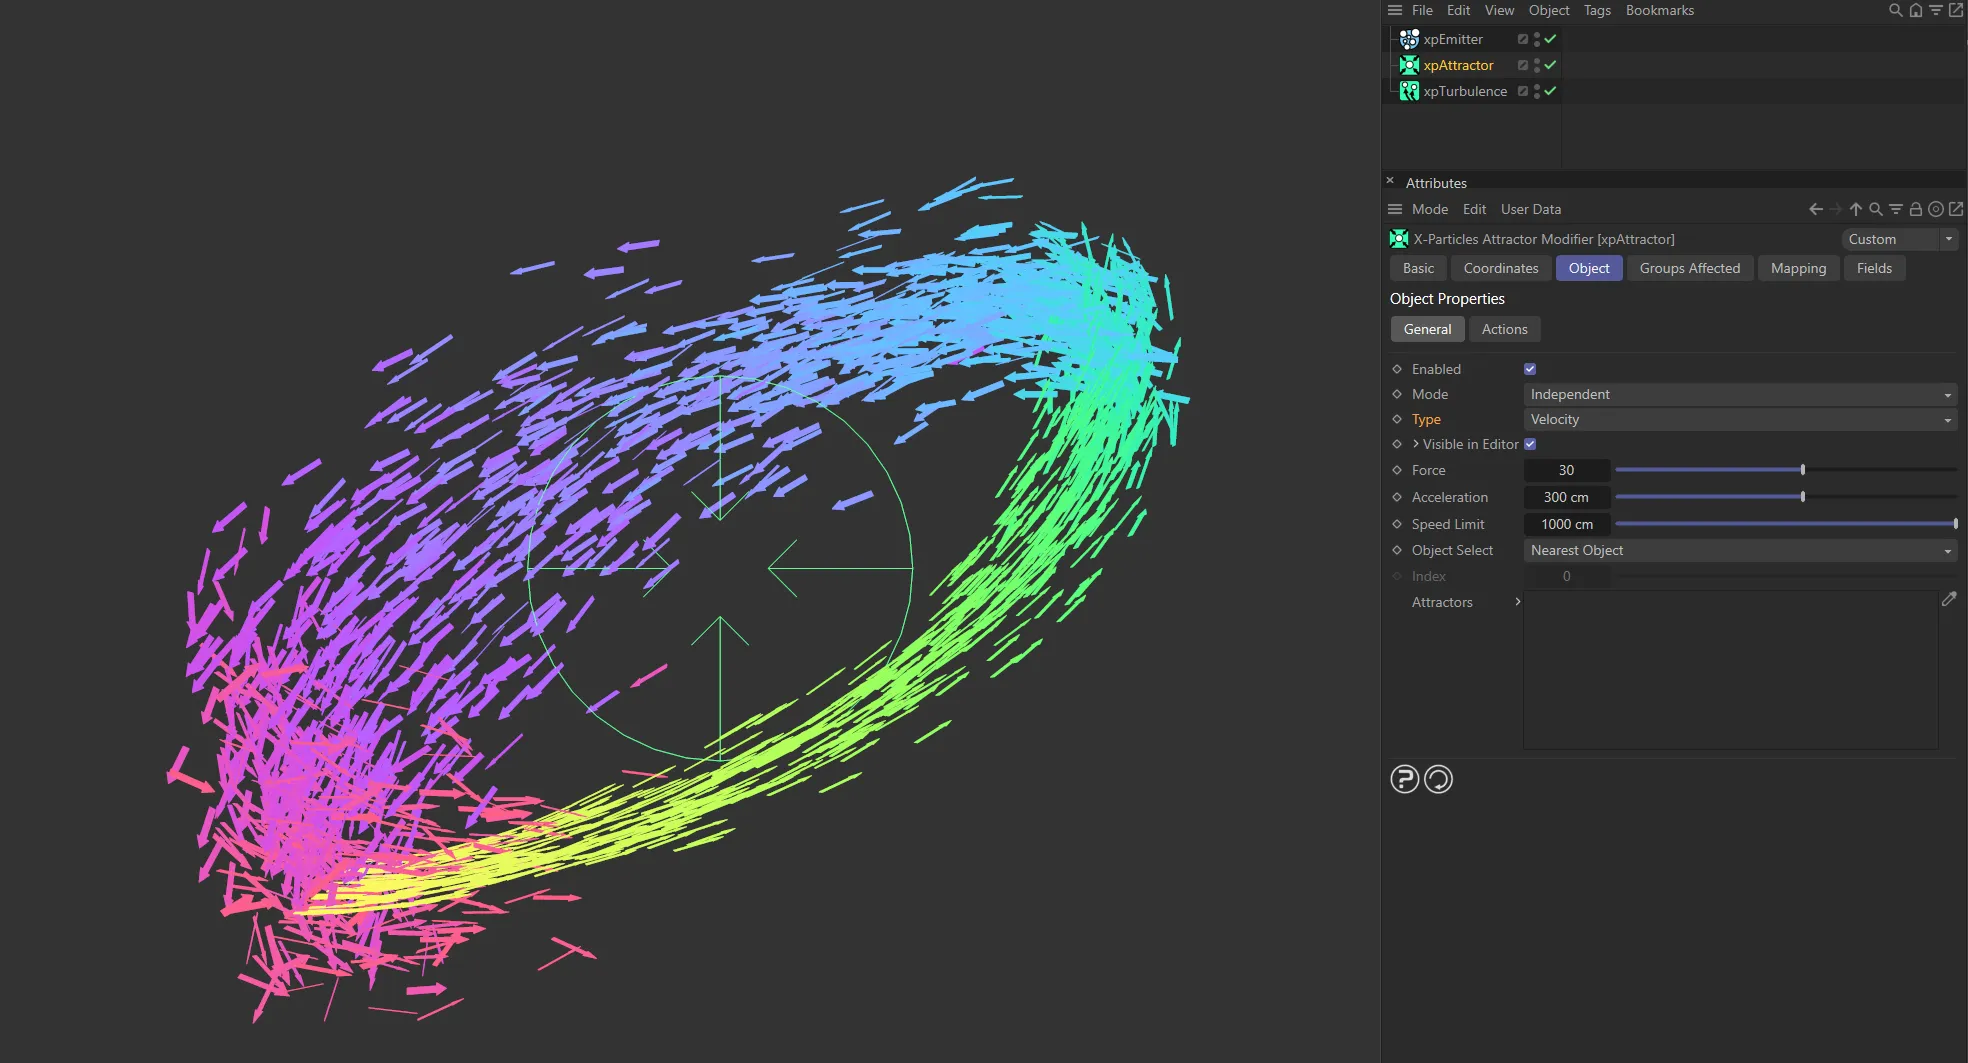Toggle the Visible in Editor checkbox
This screenshot has width=1968, height=1063.
(x=1530, y=444)
